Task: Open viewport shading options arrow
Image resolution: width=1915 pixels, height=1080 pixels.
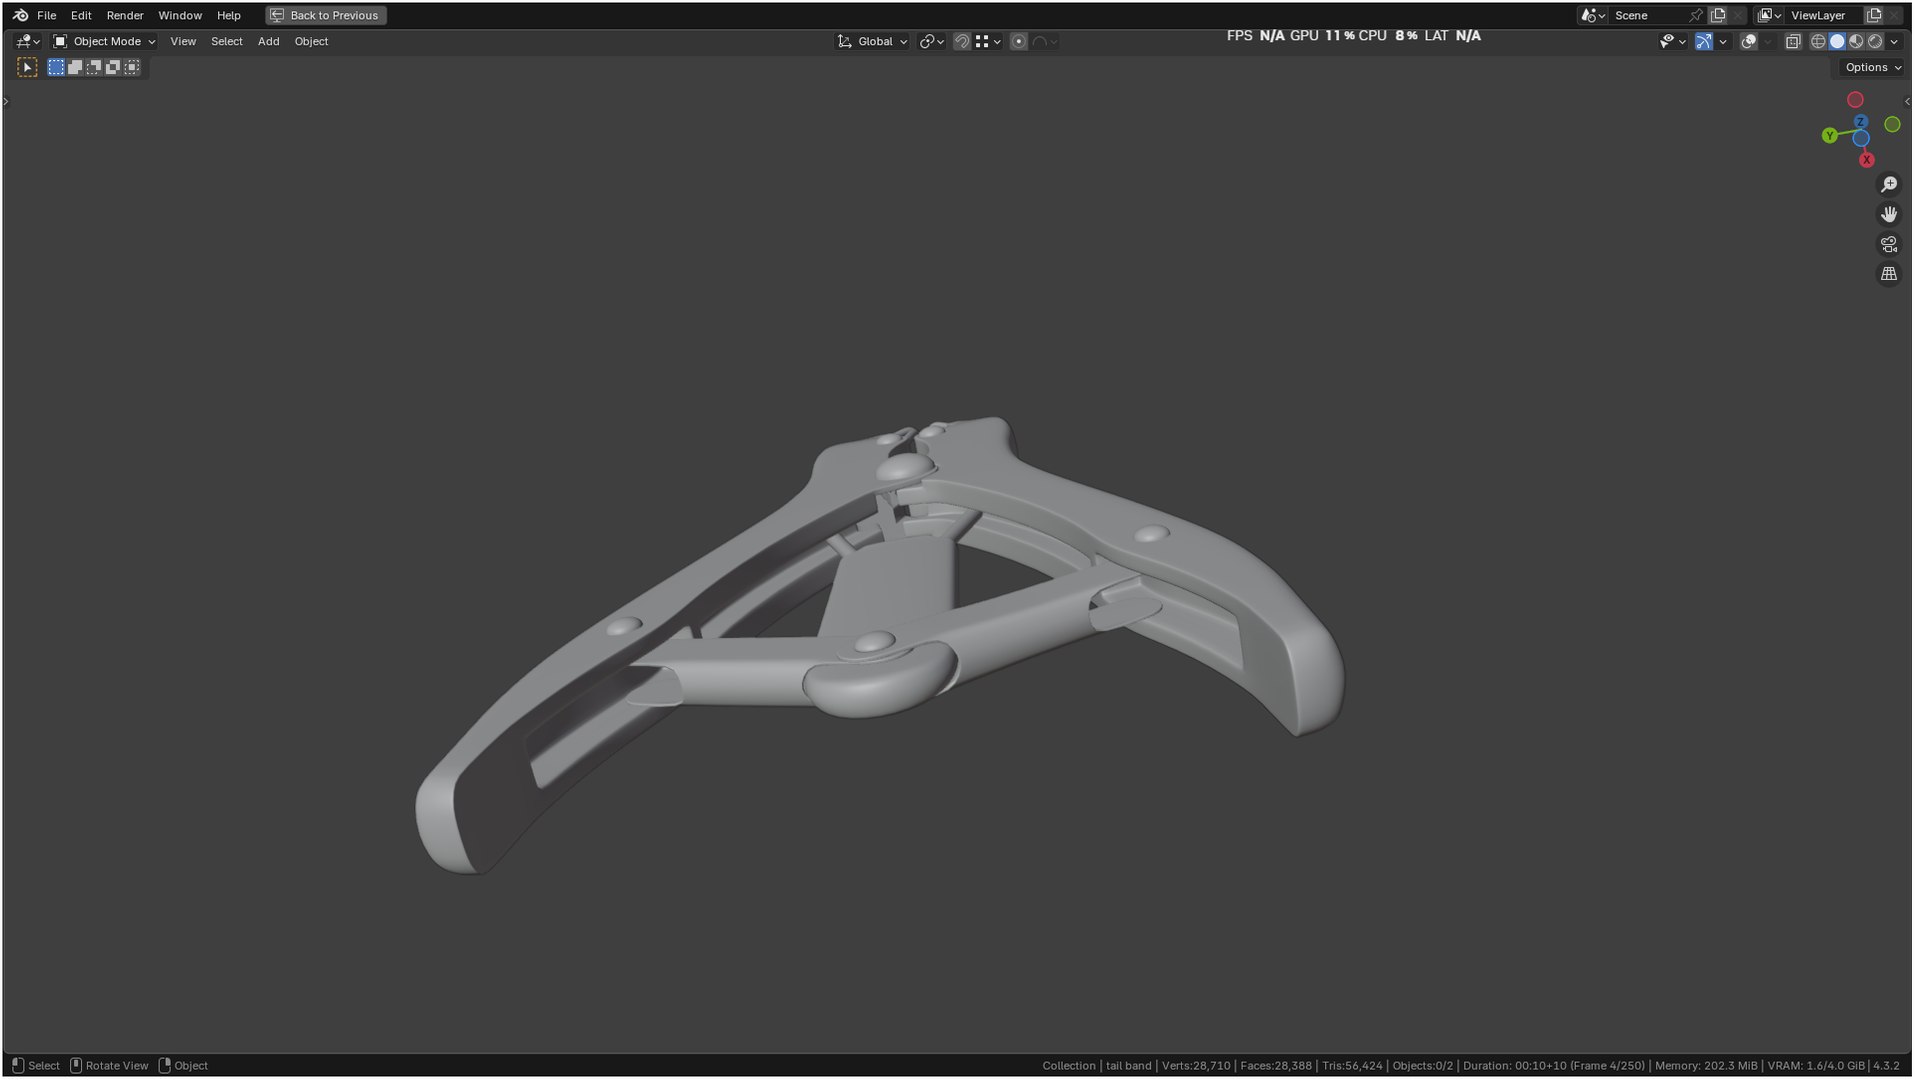Action: 1894,41
